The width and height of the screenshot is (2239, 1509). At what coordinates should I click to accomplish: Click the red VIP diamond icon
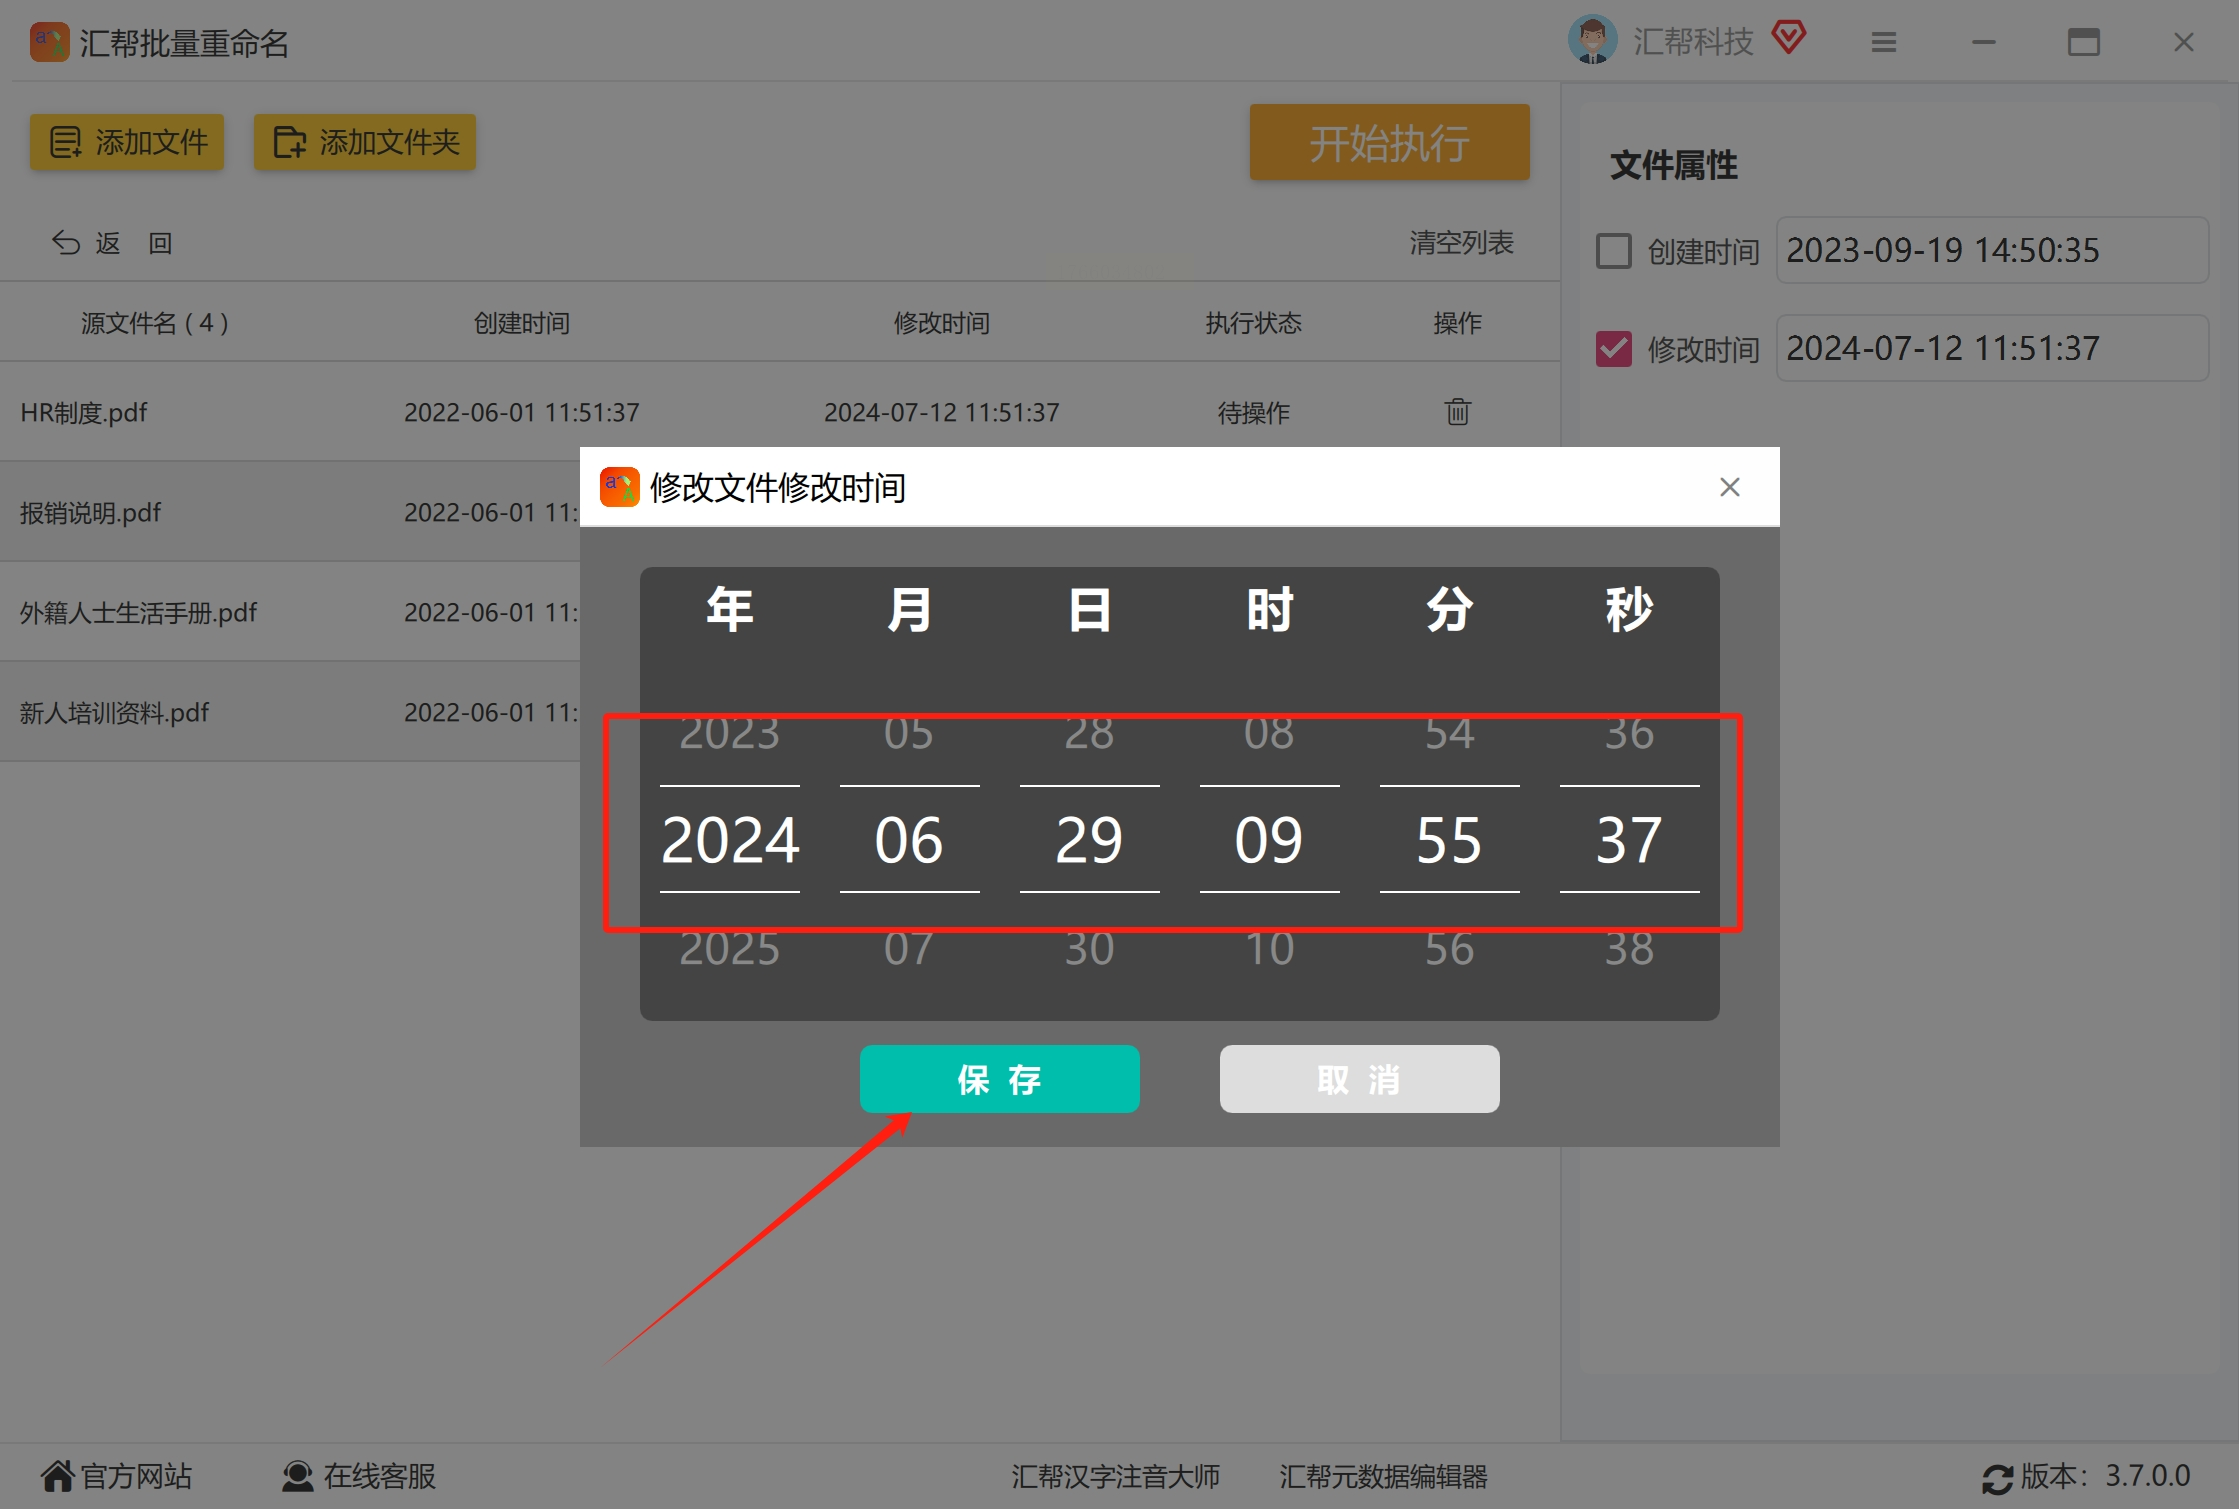1788,38
